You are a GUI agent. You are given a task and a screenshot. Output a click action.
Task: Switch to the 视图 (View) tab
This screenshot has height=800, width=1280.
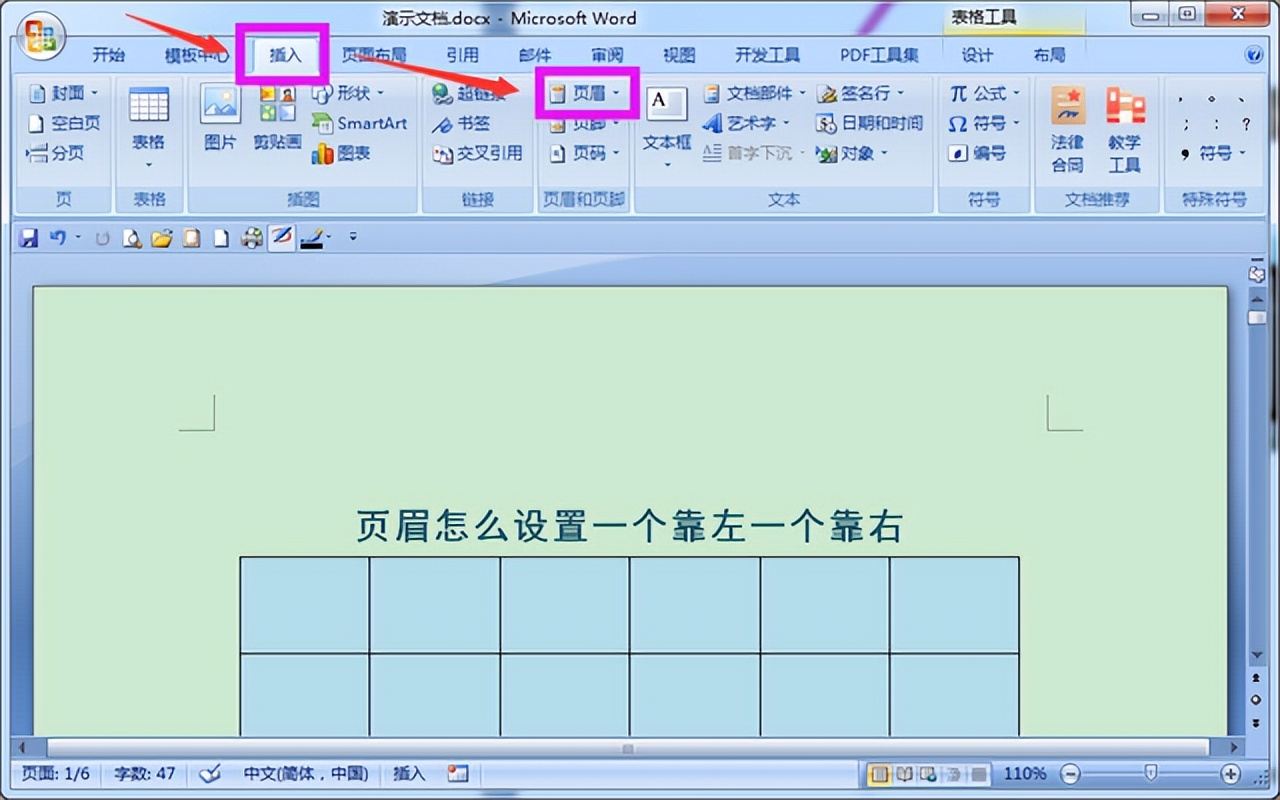679,55
